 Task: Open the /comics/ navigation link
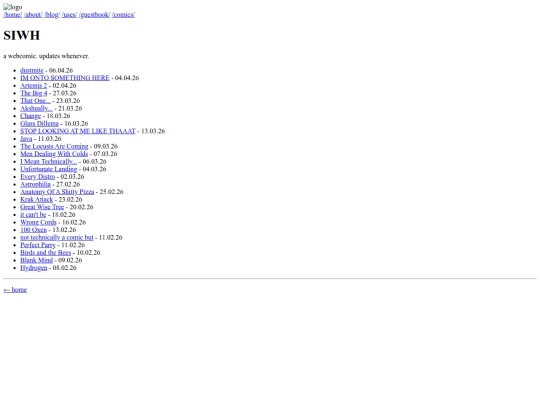tap(123, 15)
